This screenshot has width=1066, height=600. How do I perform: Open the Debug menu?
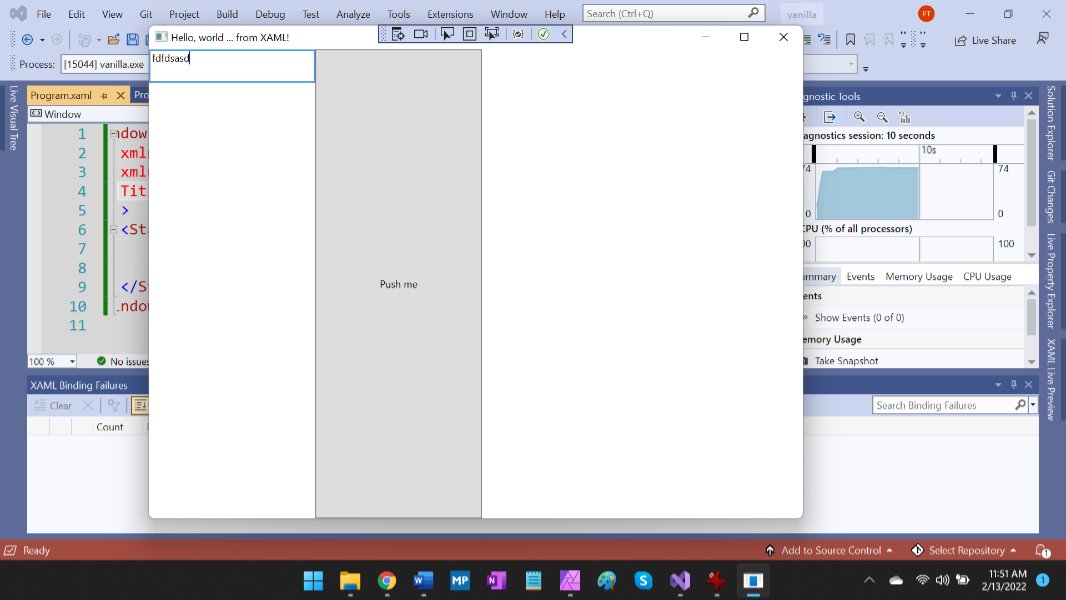[270, 14]
